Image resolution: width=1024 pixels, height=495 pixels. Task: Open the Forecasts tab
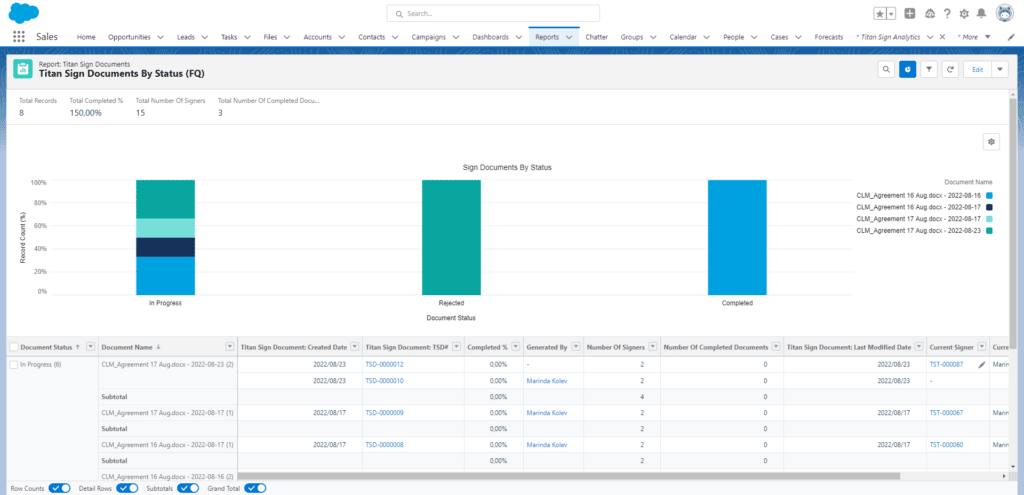(828, 36)
